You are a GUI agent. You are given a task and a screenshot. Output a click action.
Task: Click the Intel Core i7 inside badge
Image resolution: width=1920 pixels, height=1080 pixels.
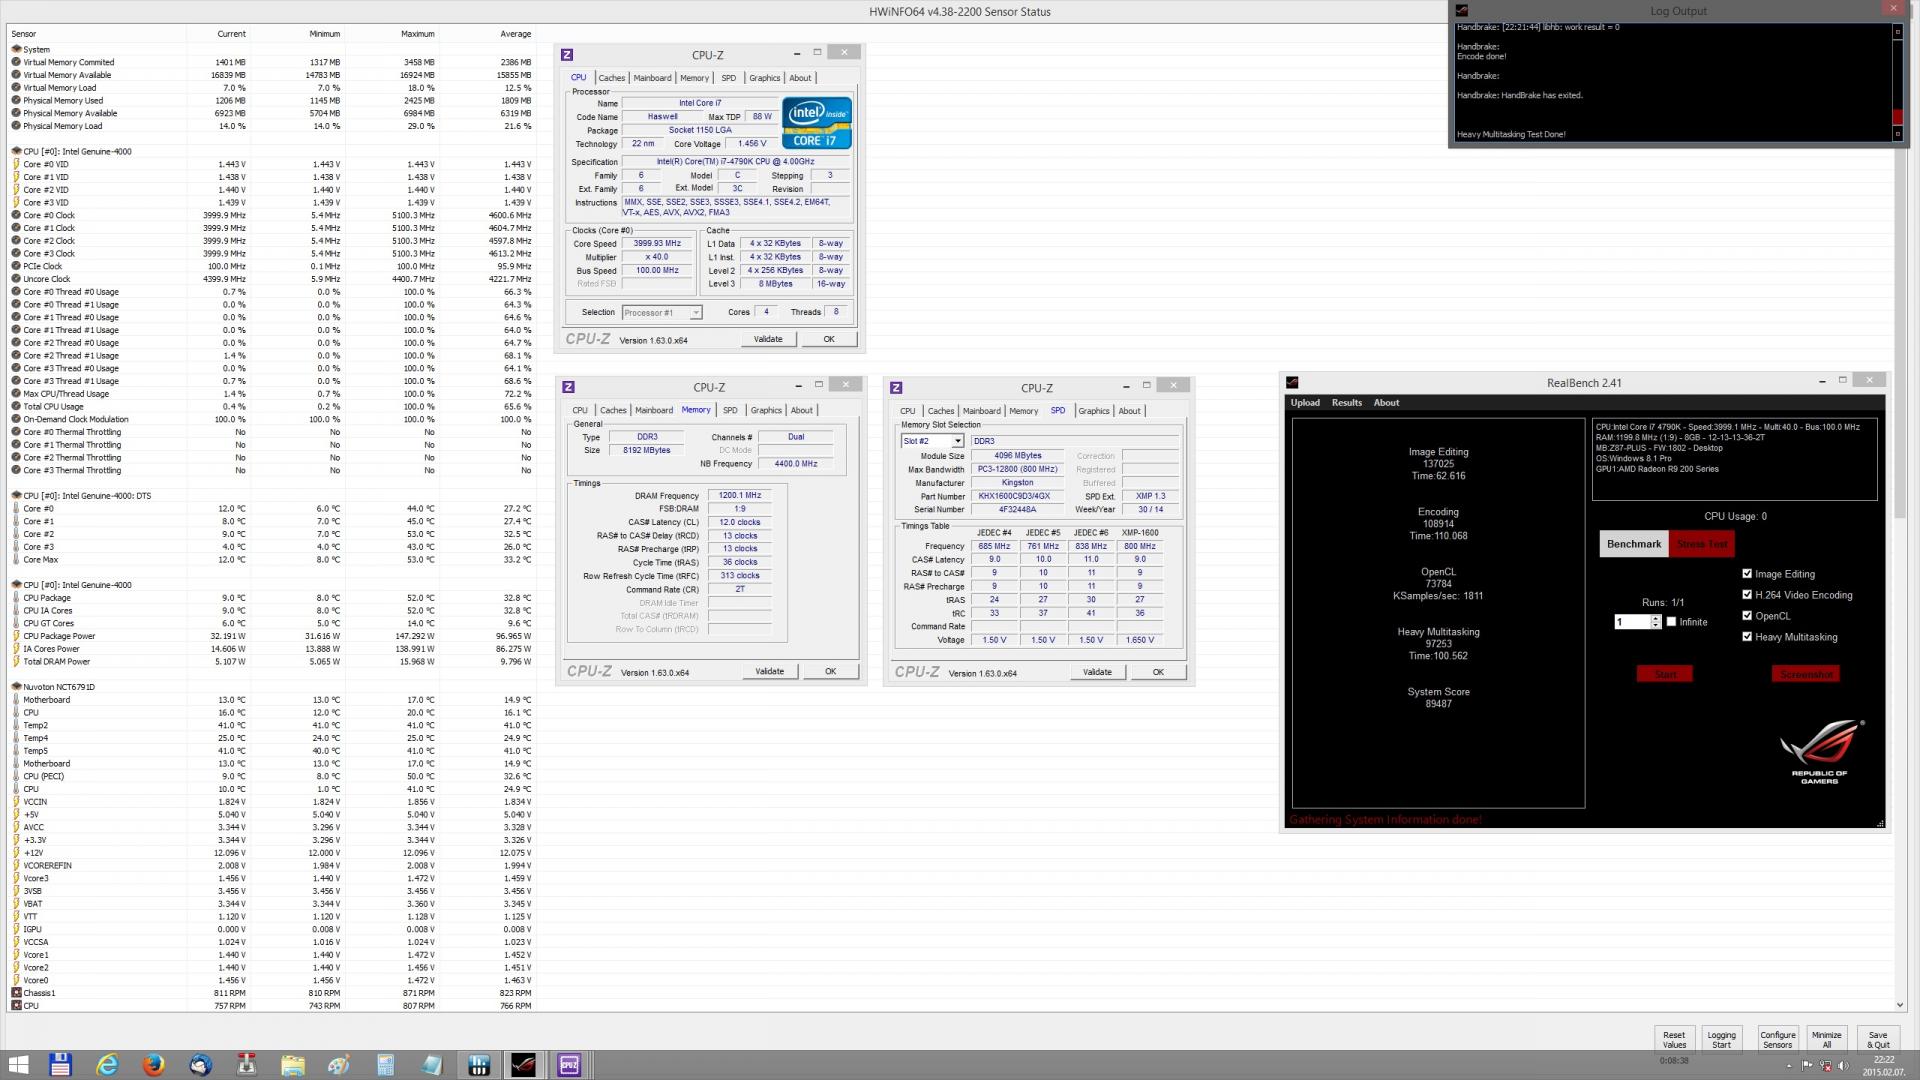pos(817,123)
